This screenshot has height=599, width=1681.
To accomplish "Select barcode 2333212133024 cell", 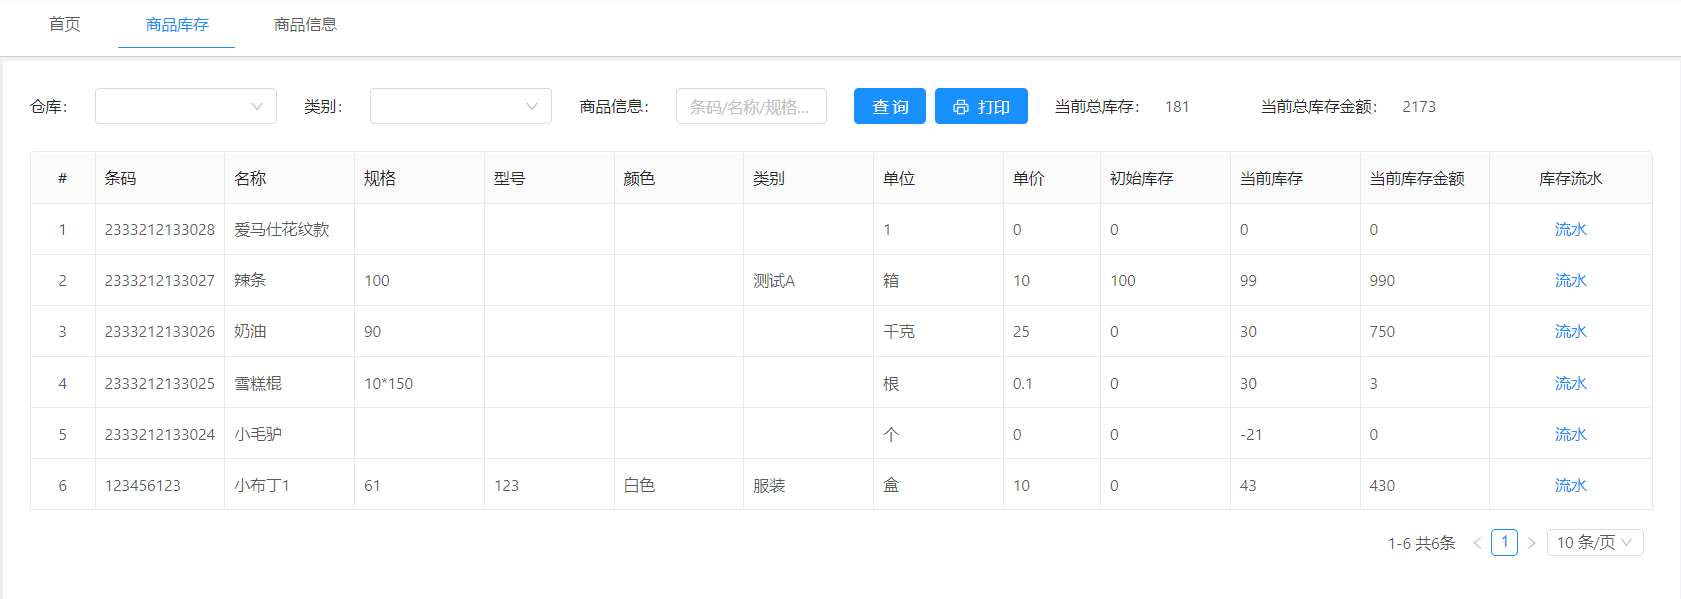I will pyautogui.click(x=160, y=434).
